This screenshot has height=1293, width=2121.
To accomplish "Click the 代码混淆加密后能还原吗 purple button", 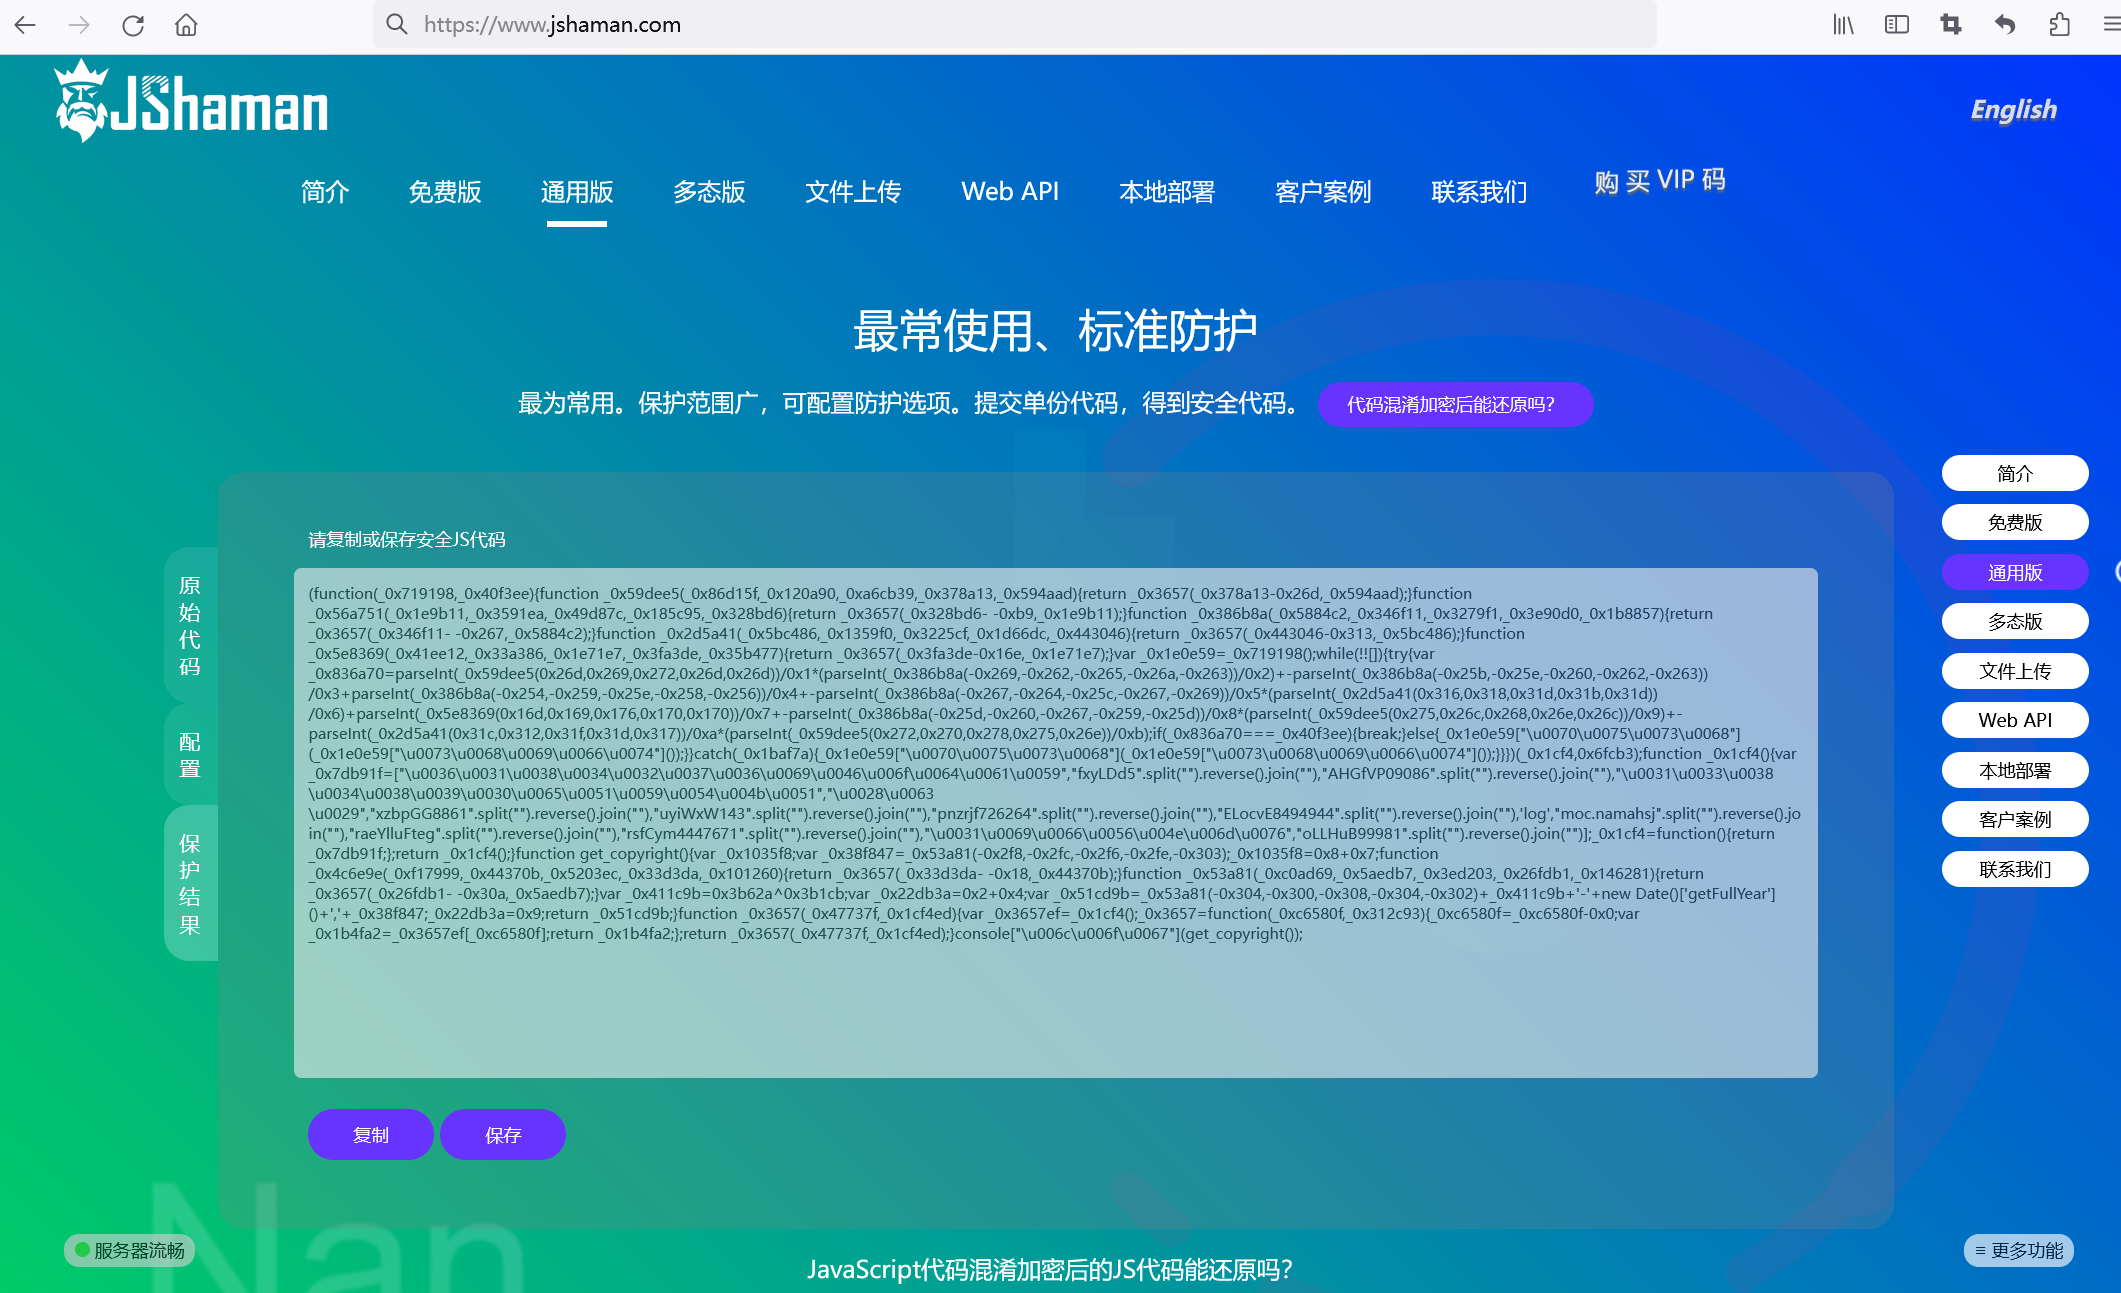I will coord(1454,404).
